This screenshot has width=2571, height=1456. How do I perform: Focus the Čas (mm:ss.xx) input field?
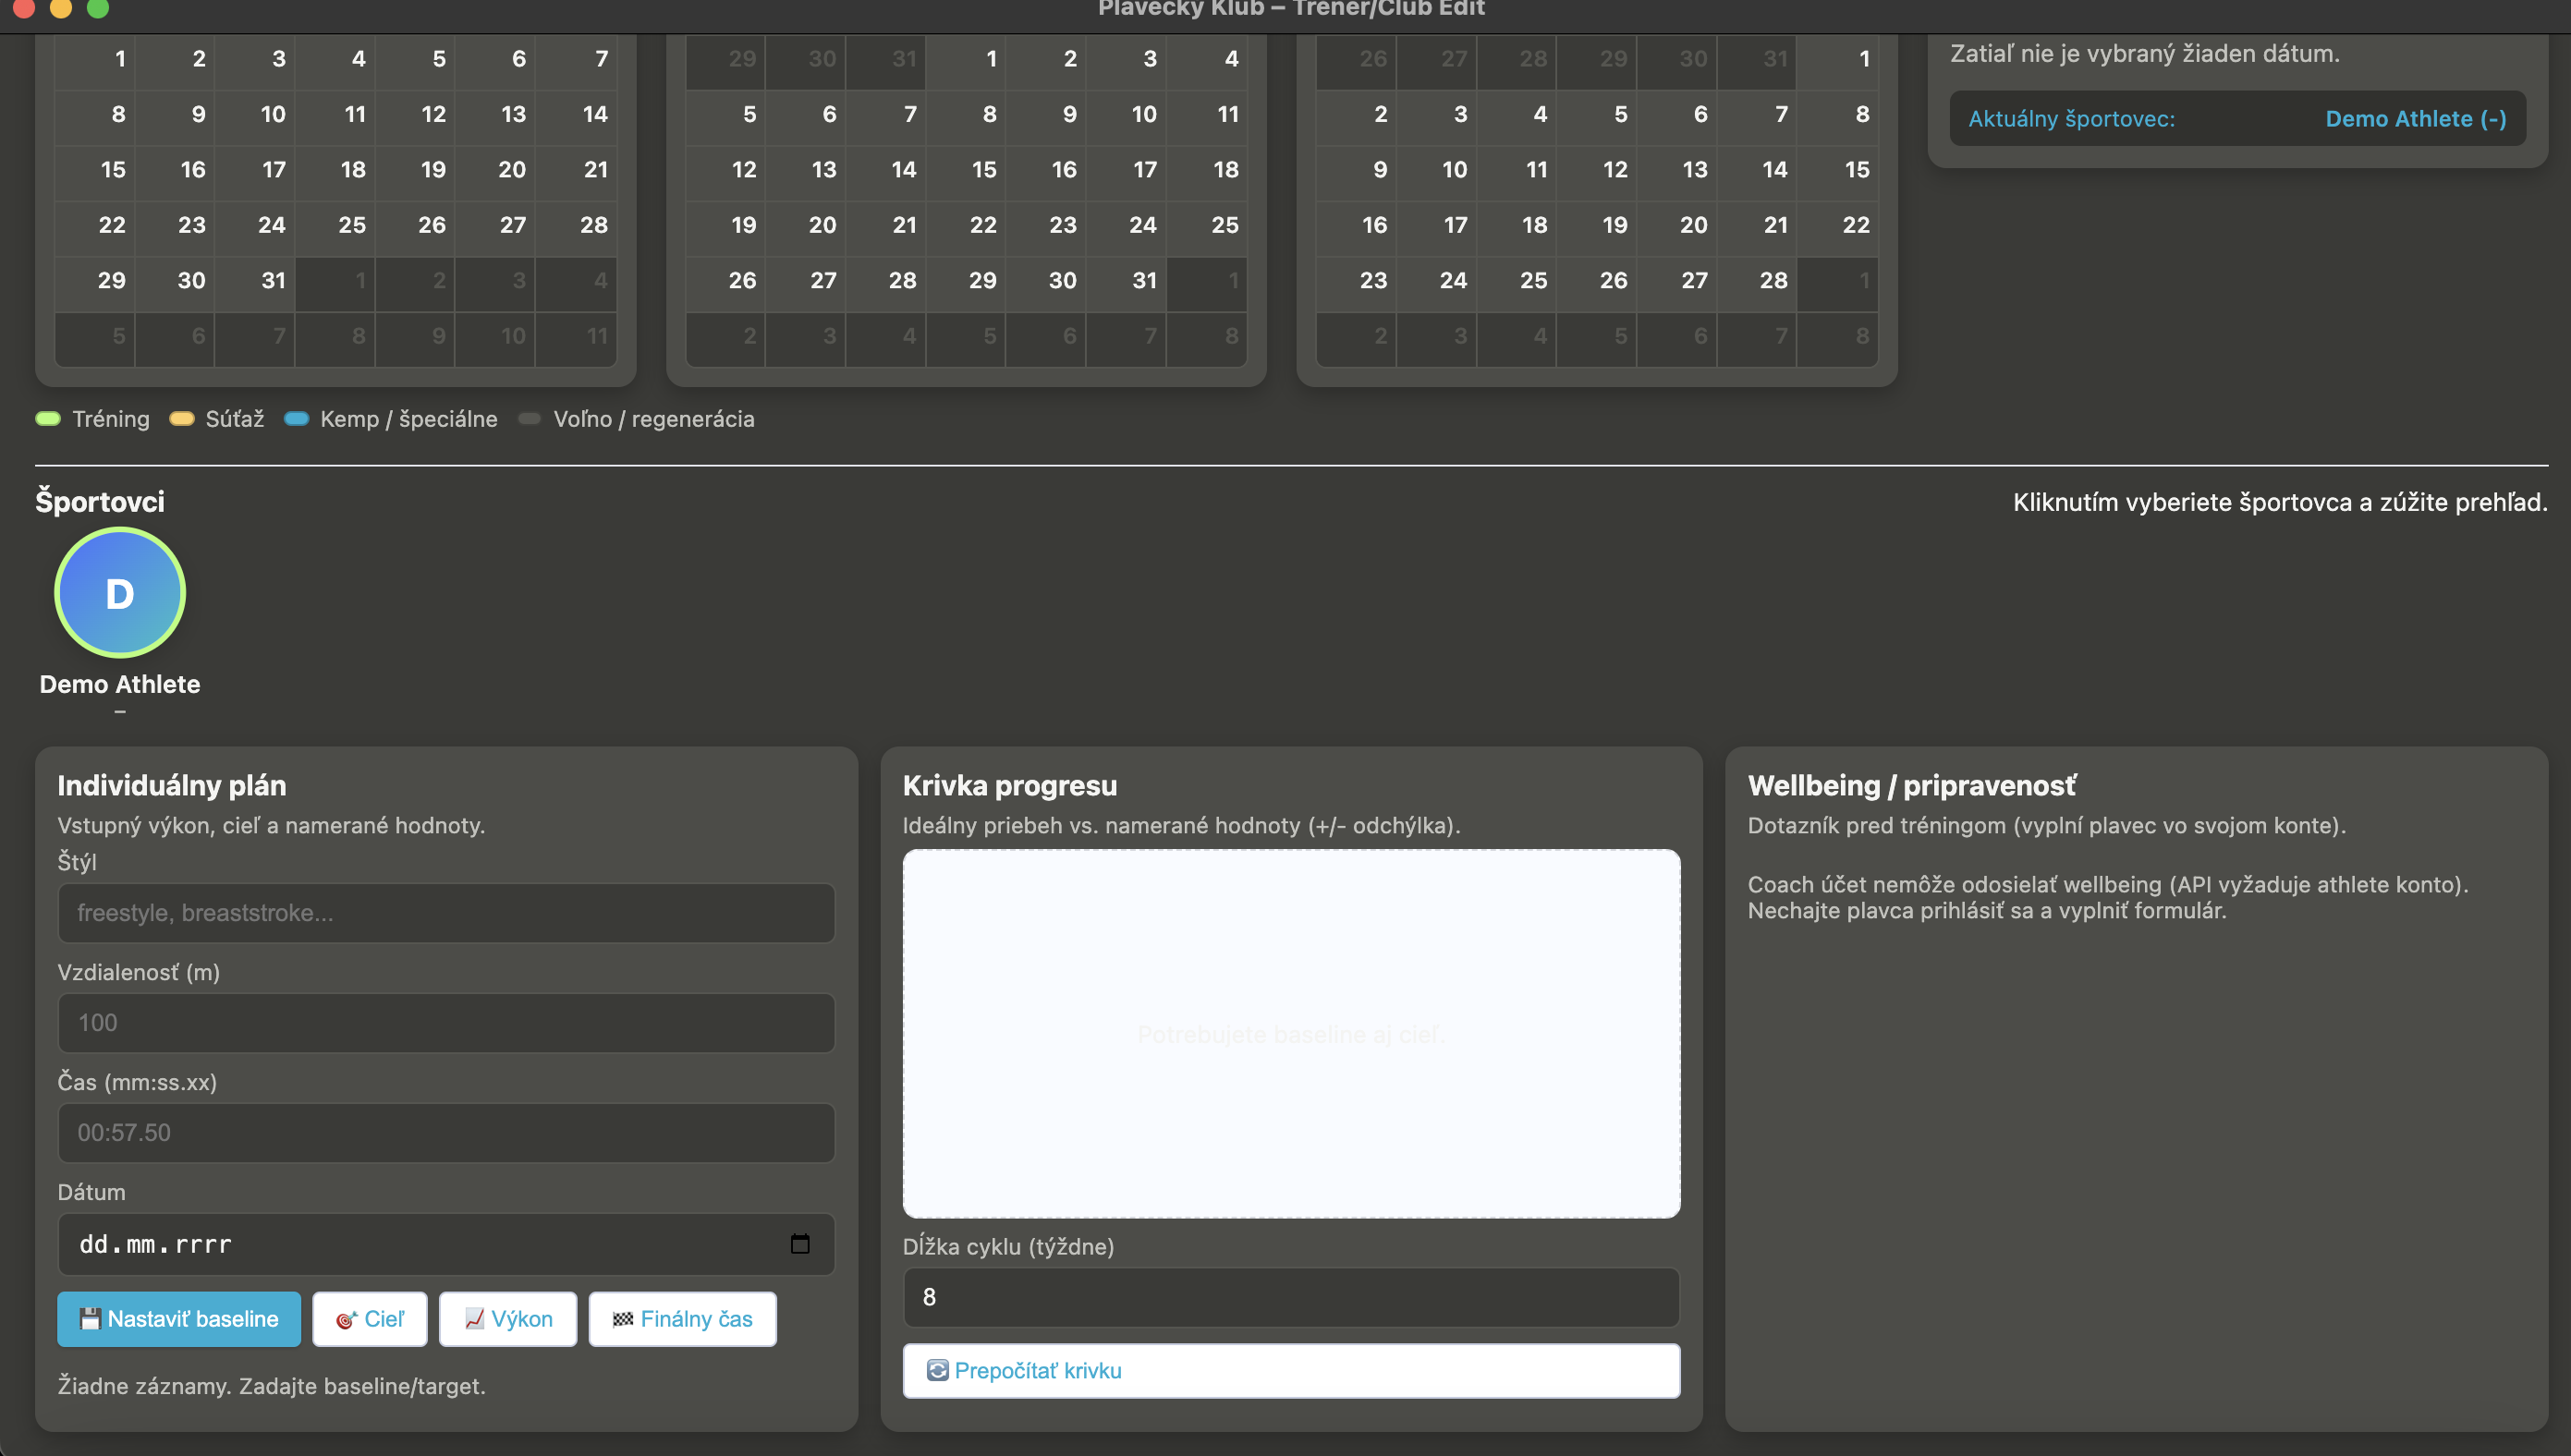pyautogui.click(x=446, y=1133)
